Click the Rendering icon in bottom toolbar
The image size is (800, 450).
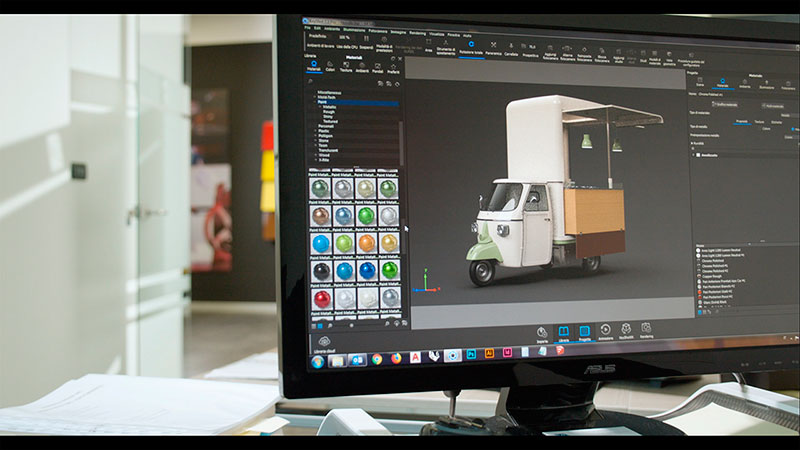click(x=647, y=331)
